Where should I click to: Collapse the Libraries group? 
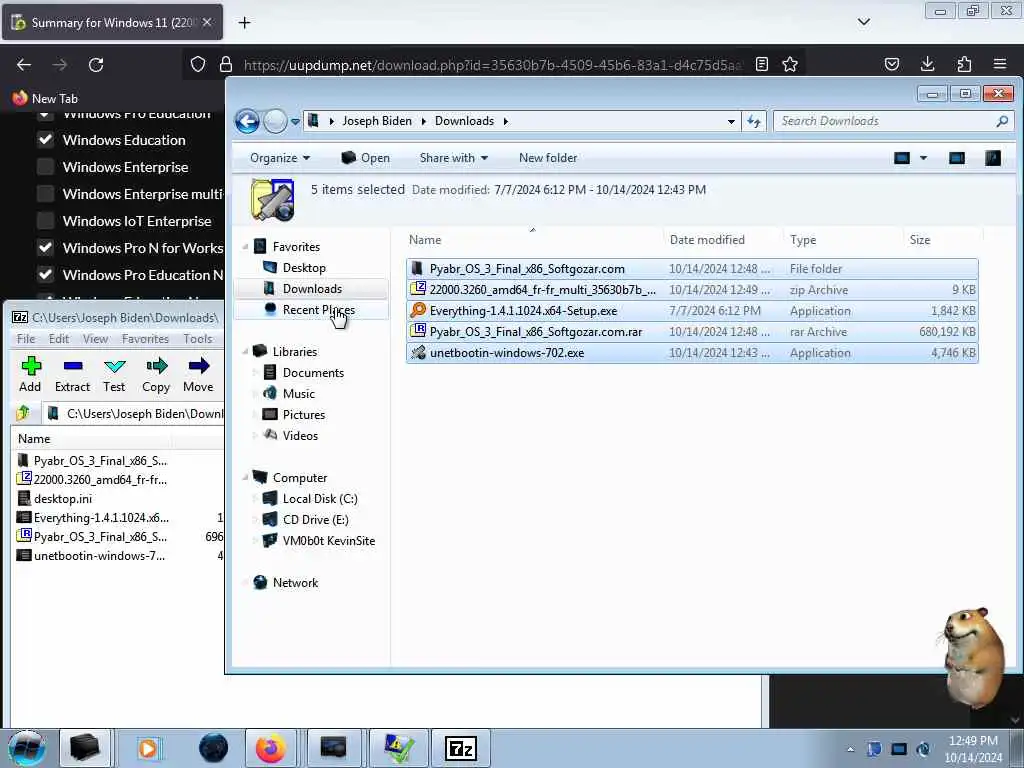pyautogui.click(x=246, y=351)
